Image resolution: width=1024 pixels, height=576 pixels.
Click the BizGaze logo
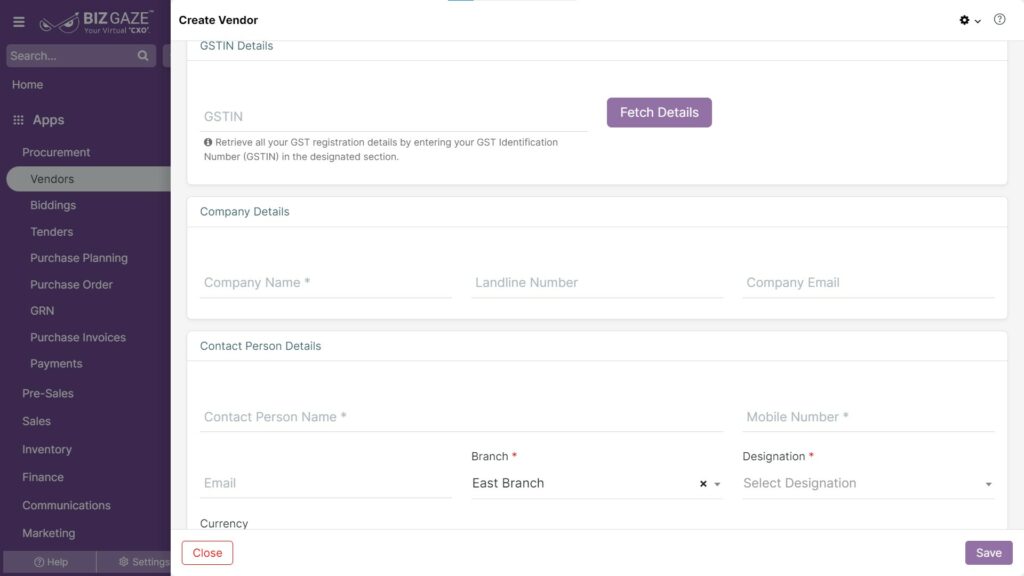point(97,22)
